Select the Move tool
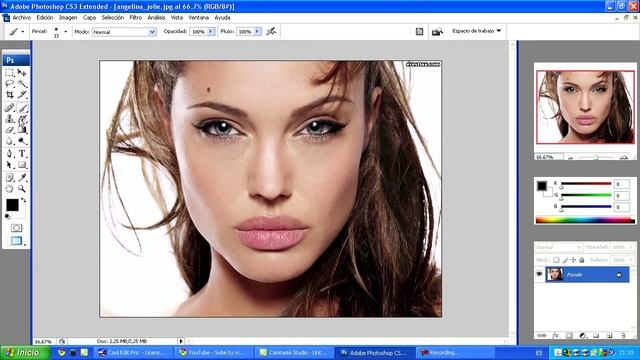 22,73
